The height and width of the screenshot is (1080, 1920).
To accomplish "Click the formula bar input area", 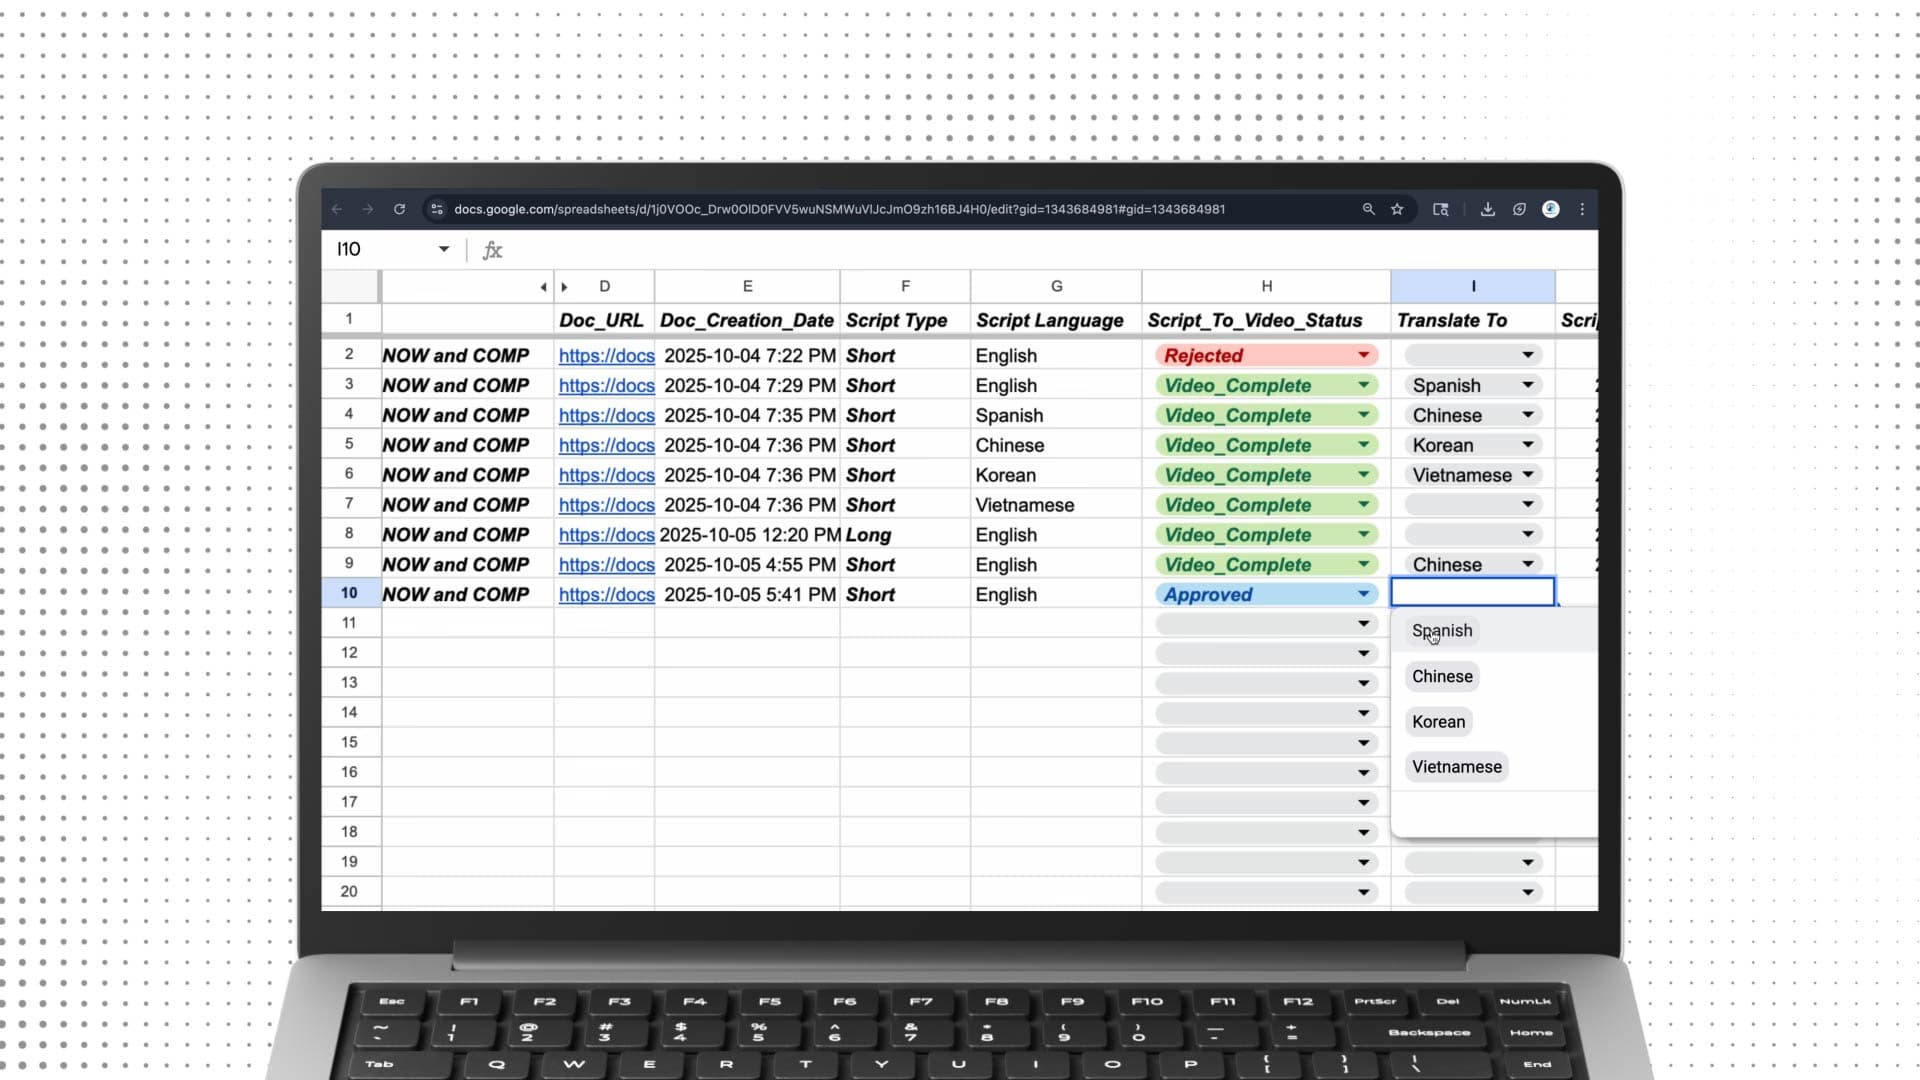I will (1000, 250).
